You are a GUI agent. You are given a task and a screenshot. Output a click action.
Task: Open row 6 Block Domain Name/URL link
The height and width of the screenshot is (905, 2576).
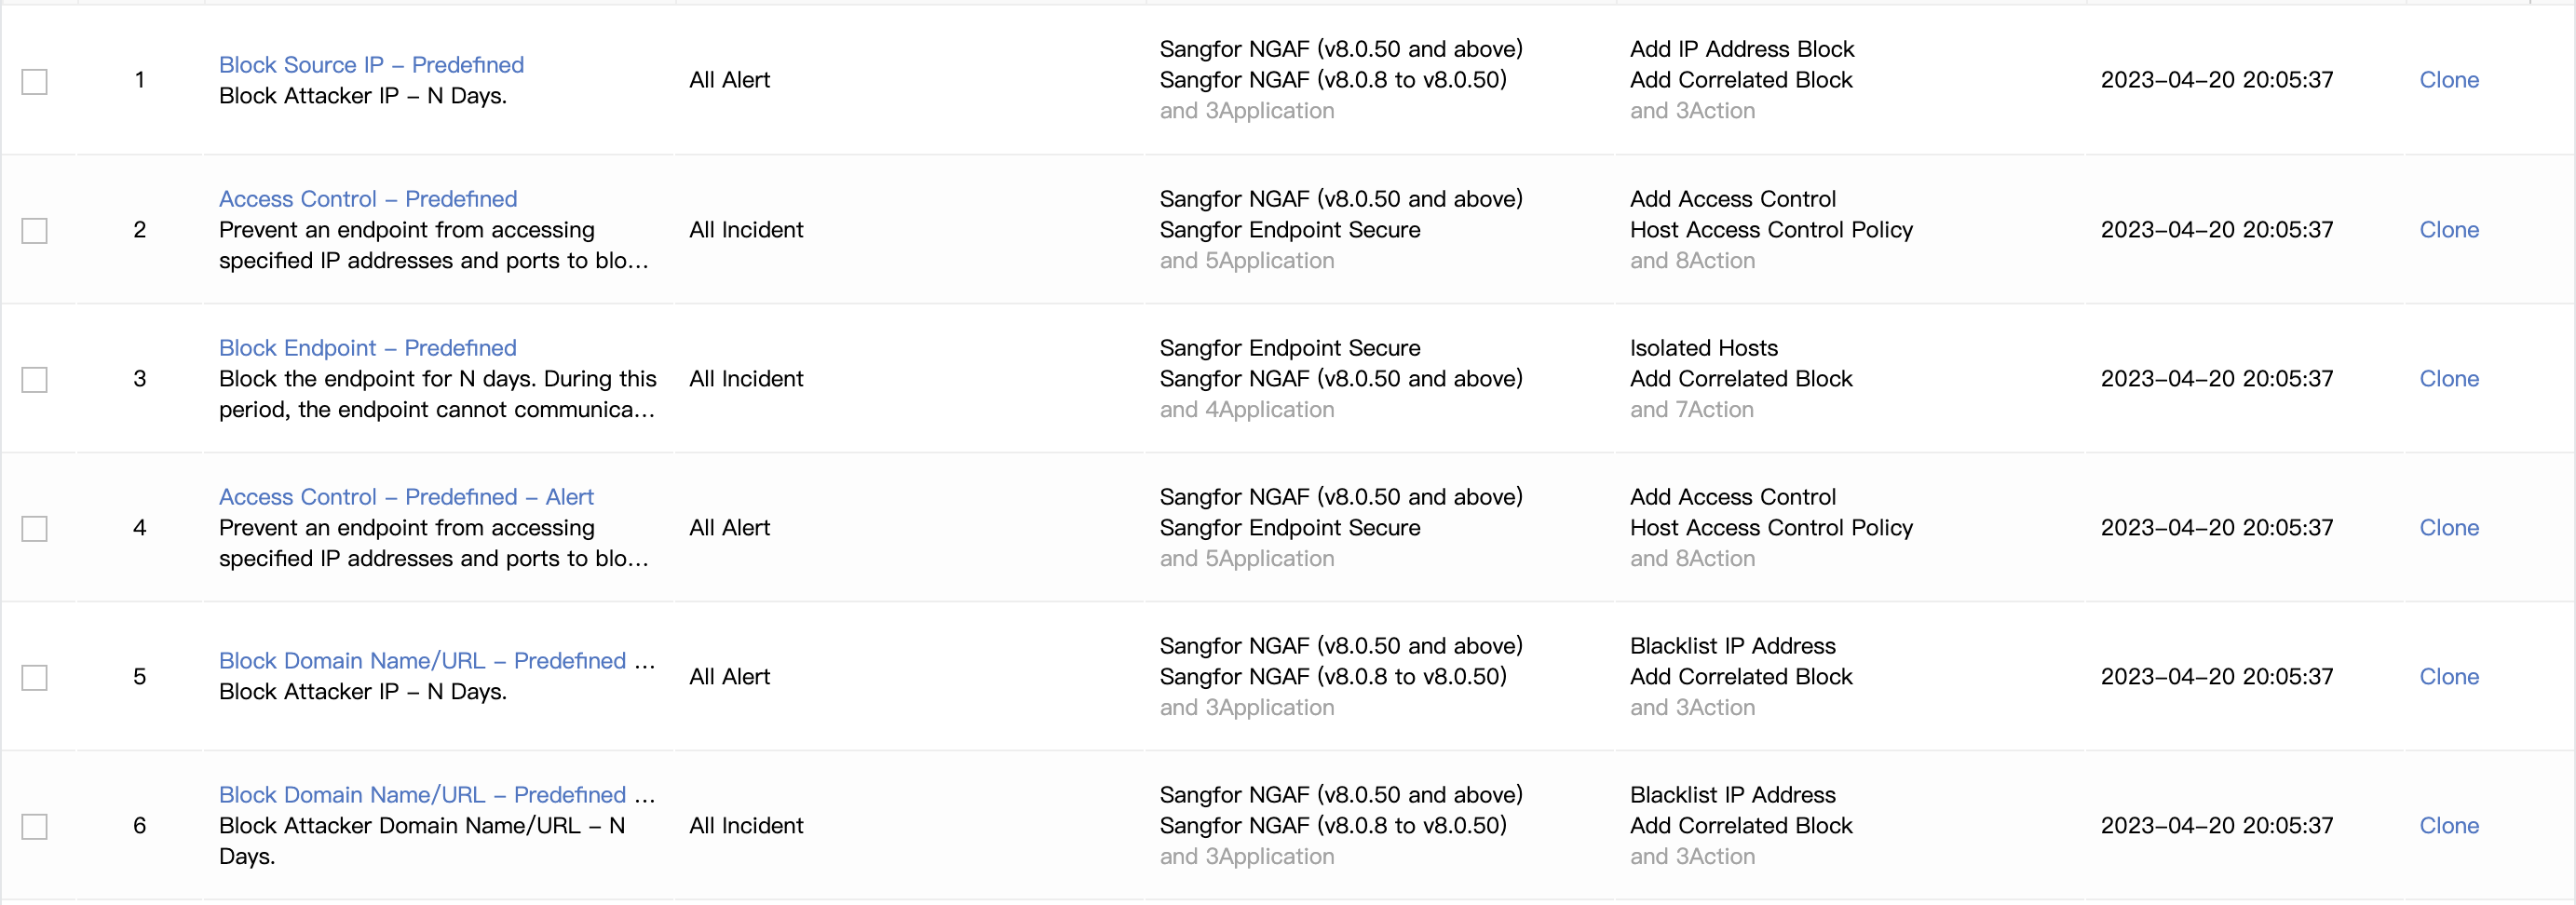point(437,795)
